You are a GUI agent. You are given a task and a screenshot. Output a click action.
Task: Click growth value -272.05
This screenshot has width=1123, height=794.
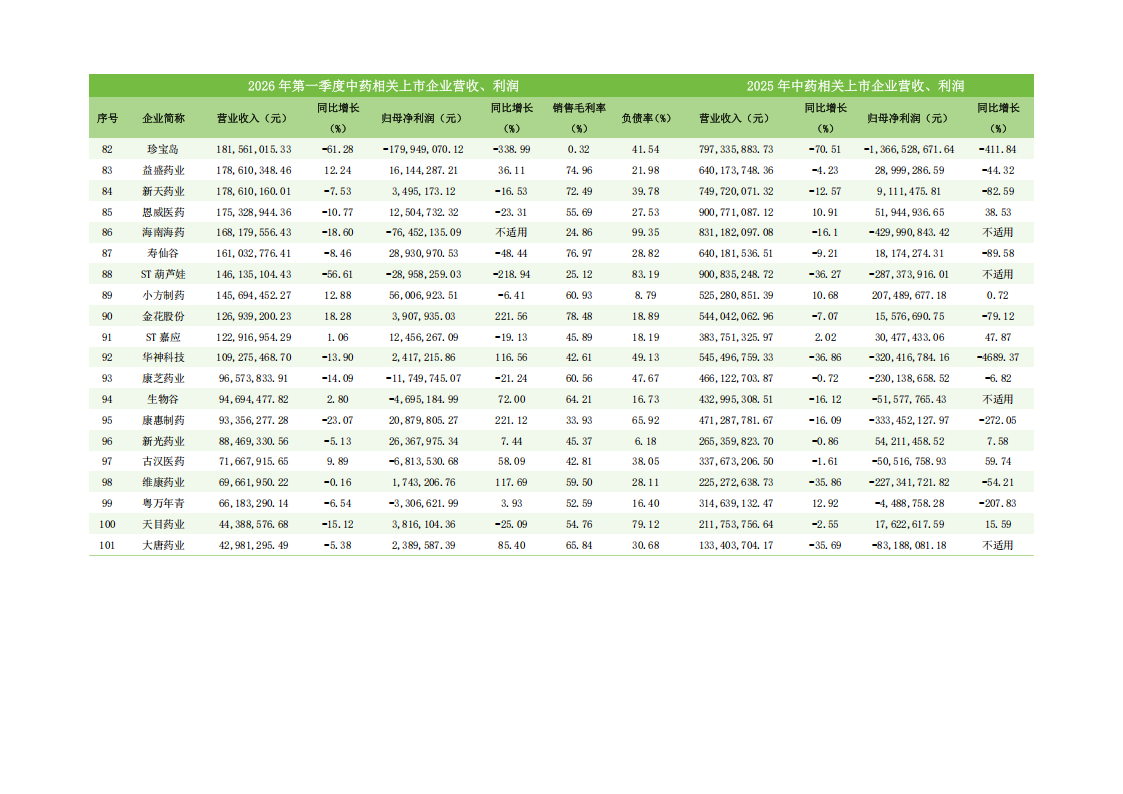click(998, 420)
